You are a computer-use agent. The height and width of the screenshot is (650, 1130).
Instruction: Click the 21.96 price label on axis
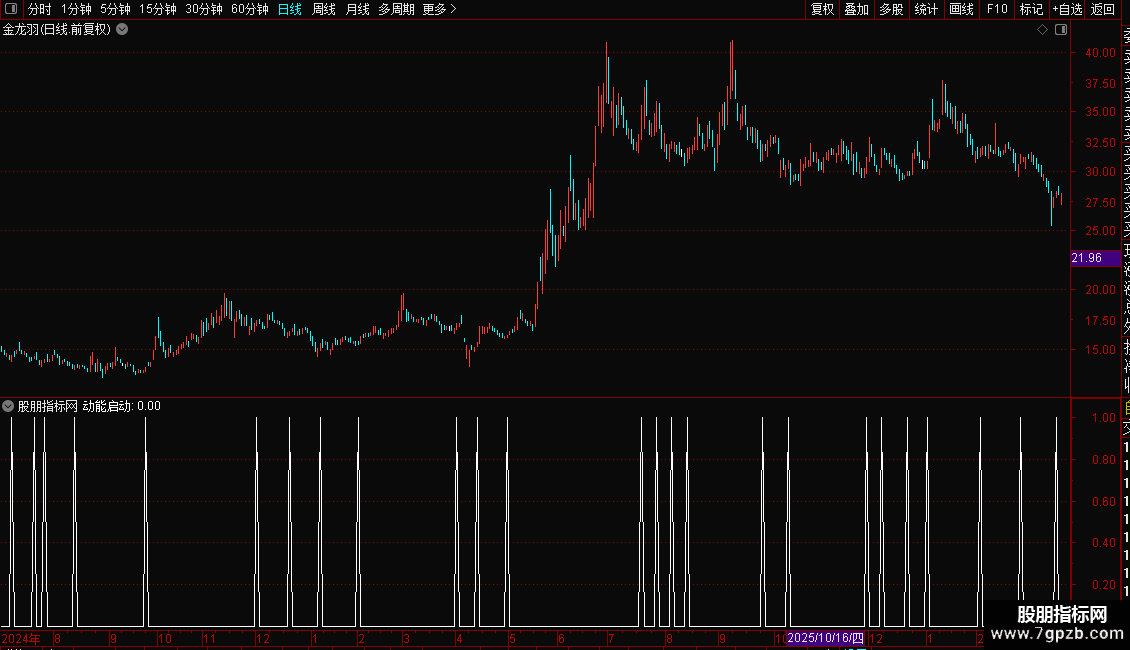1095,258
